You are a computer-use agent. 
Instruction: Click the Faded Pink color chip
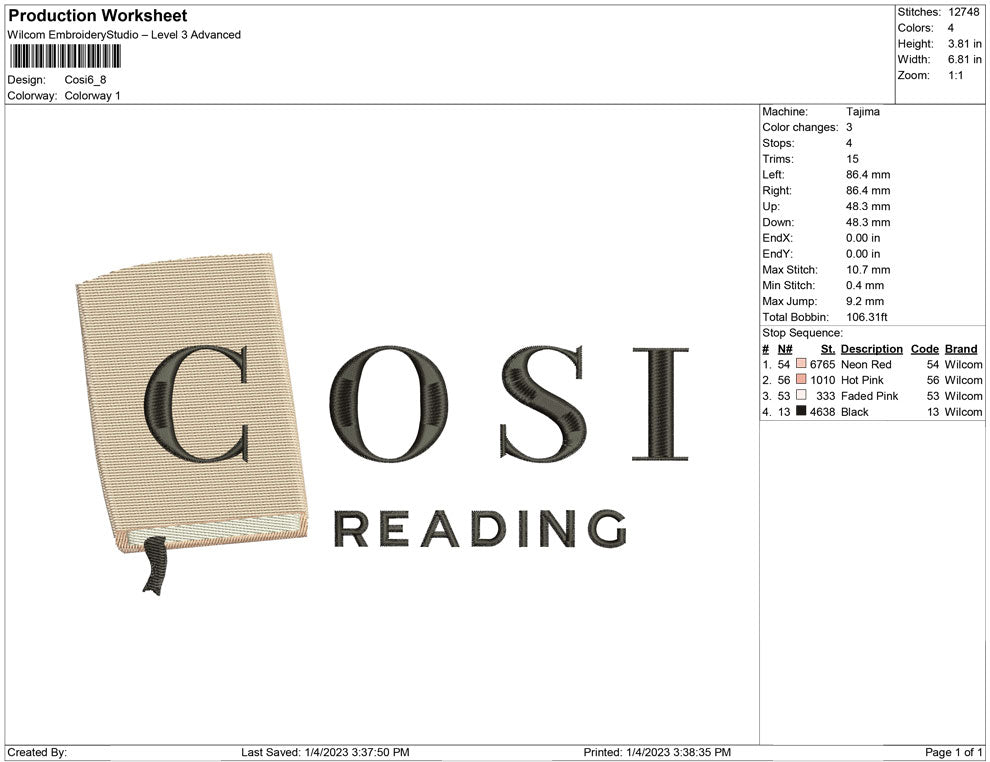pos(801,396)
